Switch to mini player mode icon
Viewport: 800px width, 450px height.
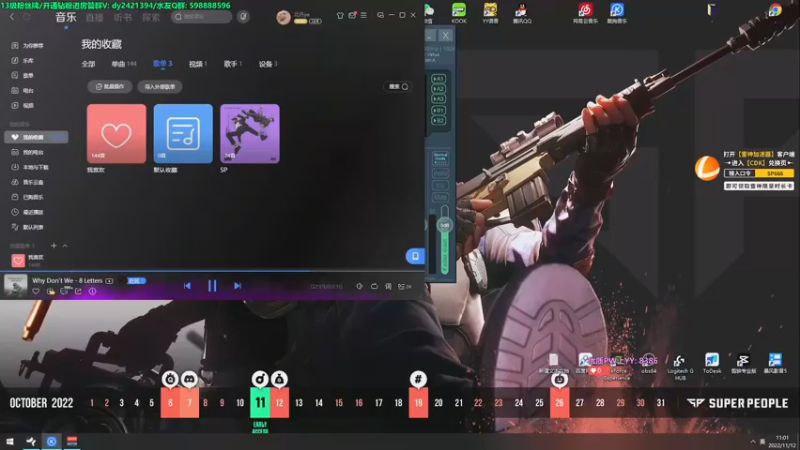point(380,15)
